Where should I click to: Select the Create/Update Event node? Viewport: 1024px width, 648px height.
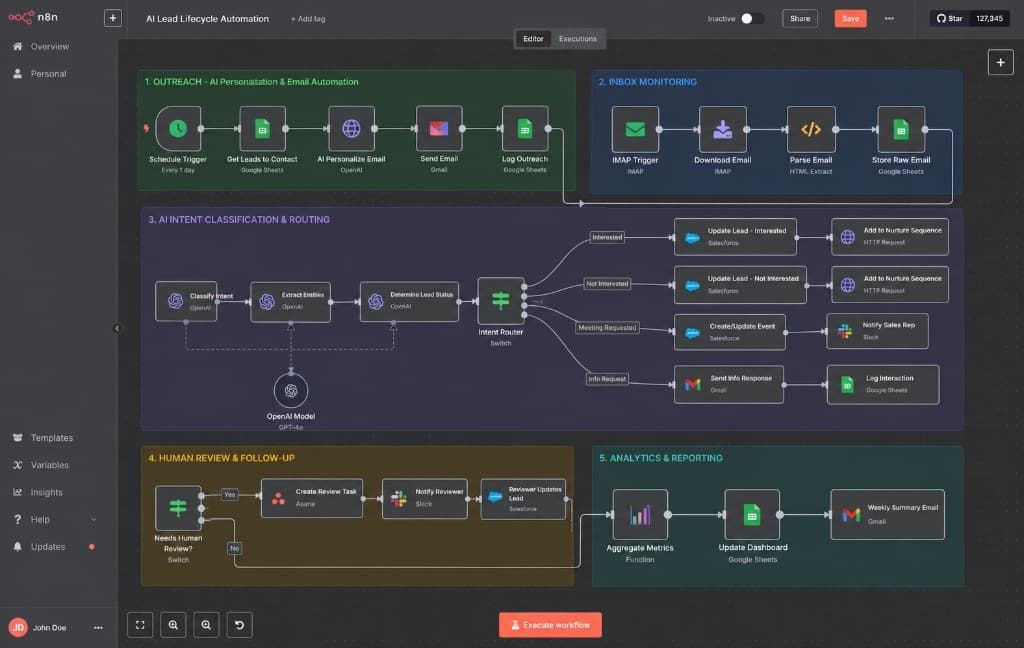pos(729,332)
